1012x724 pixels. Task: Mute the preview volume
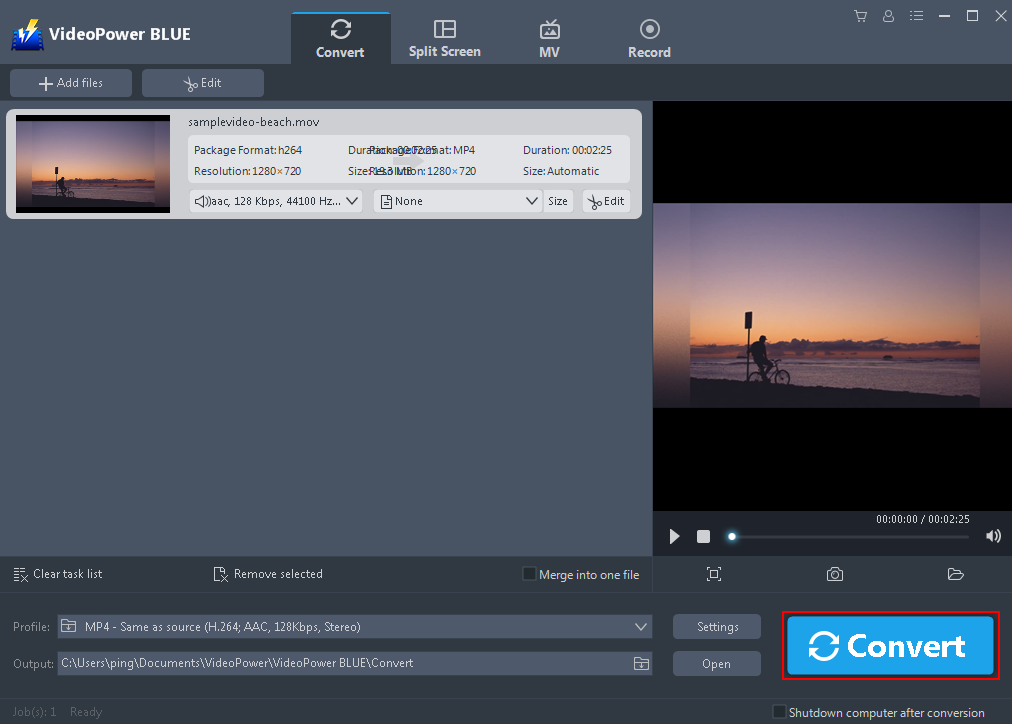coord(993,536)
